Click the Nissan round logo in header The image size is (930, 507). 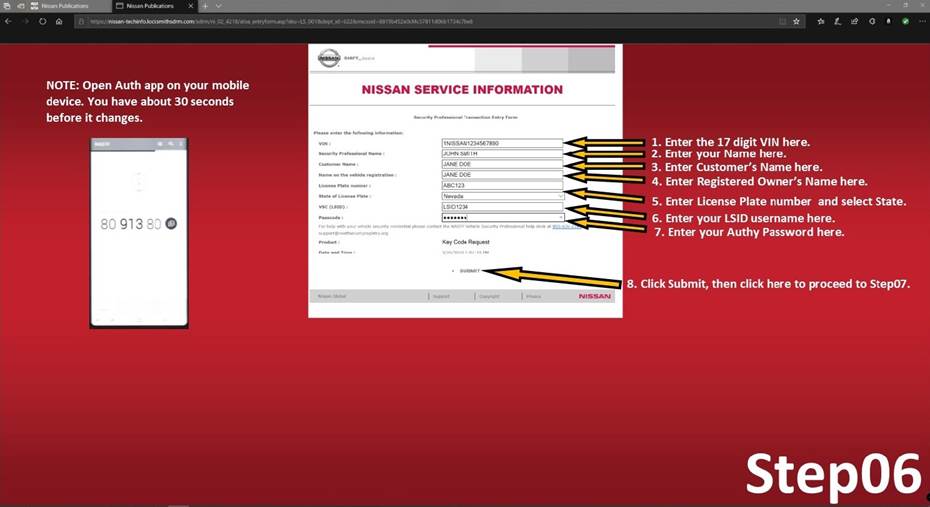tap(329, 58)
